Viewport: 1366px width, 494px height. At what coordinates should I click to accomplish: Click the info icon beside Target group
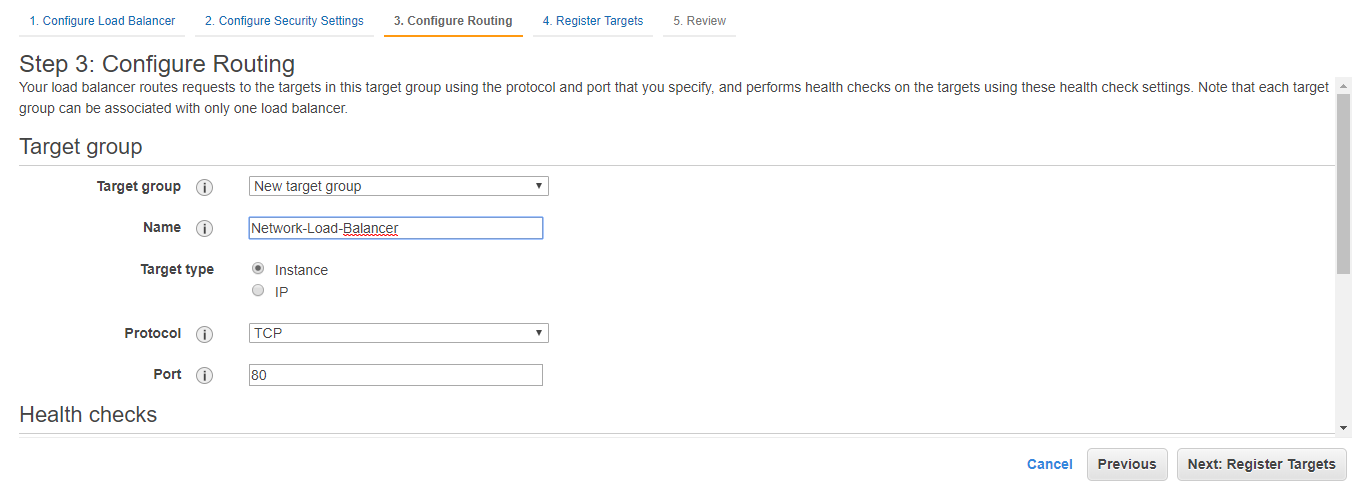[x=205, y=187]
